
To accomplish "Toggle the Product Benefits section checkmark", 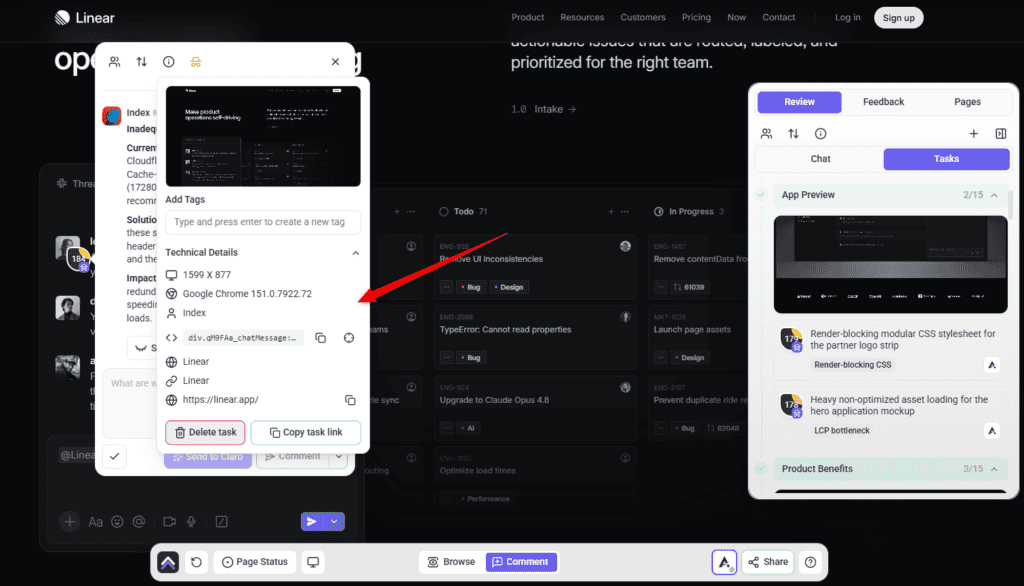I will click(761, 468).
